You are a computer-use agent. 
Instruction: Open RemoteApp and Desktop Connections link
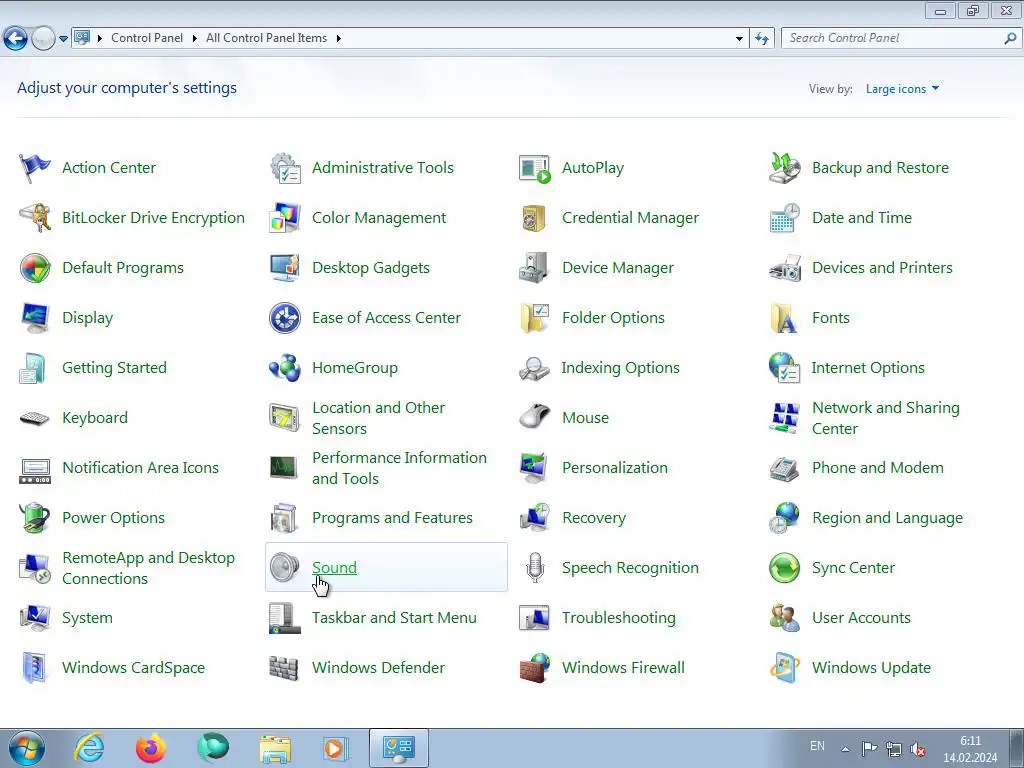148,568
